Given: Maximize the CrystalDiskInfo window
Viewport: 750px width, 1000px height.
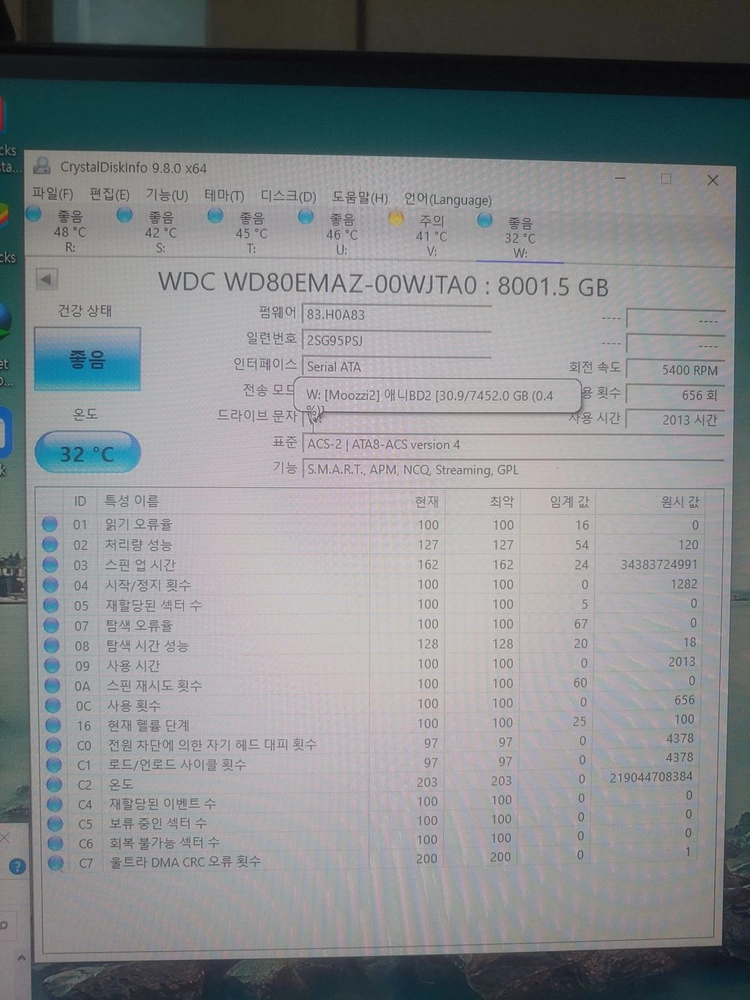Looking at the screenshot, I should click(x=666, y=179).
